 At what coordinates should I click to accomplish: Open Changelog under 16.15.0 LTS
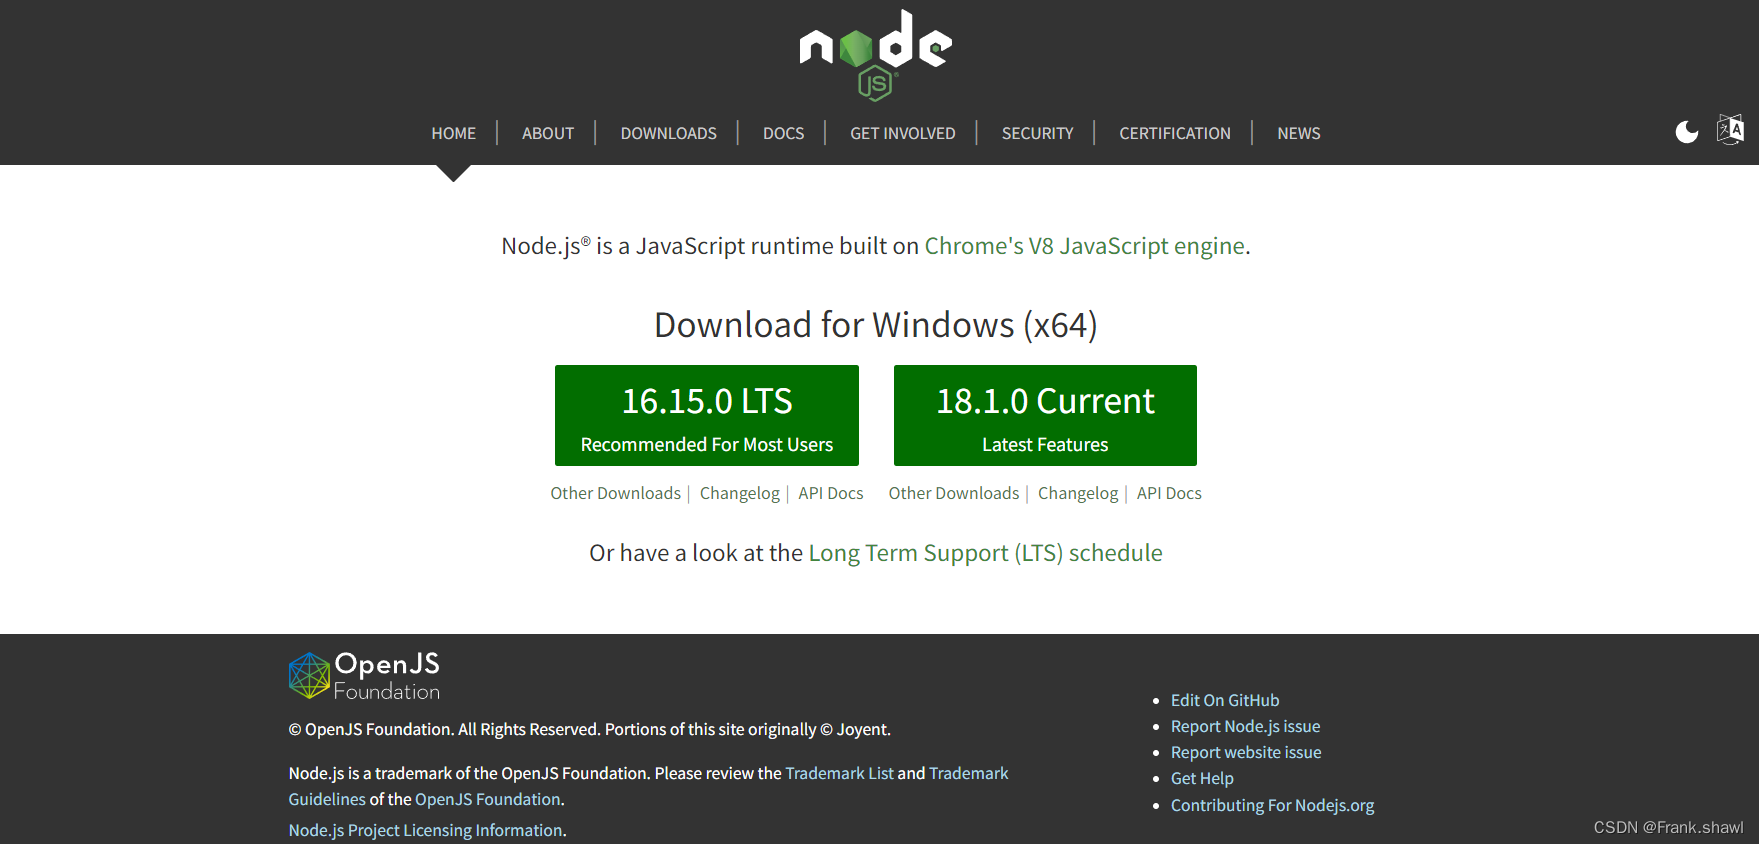click(x=739, y=493)
